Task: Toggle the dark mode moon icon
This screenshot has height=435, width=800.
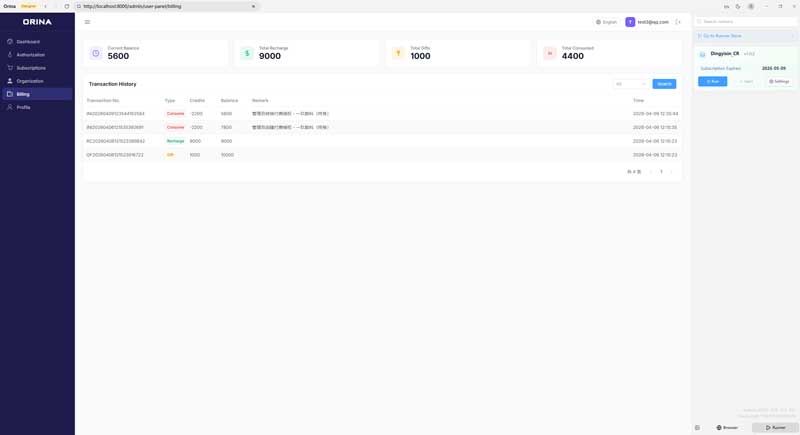Action: pos(738,6)
